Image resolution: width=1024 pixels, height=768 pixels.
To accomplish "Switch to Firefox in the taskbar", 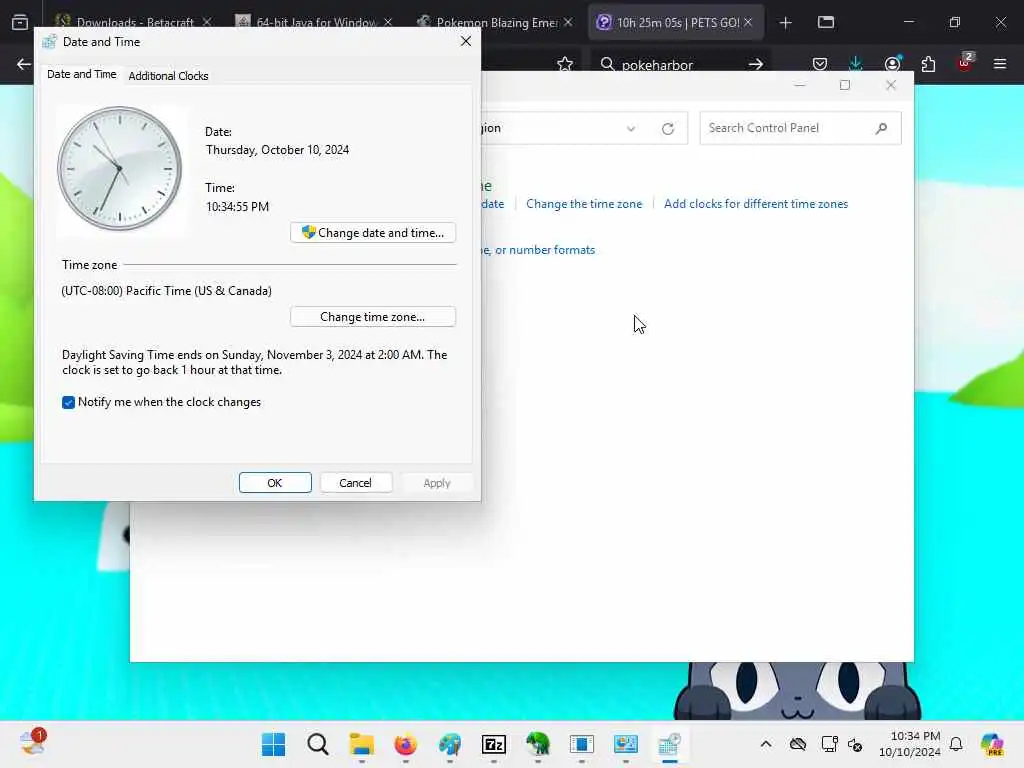I will click(406, 744).
